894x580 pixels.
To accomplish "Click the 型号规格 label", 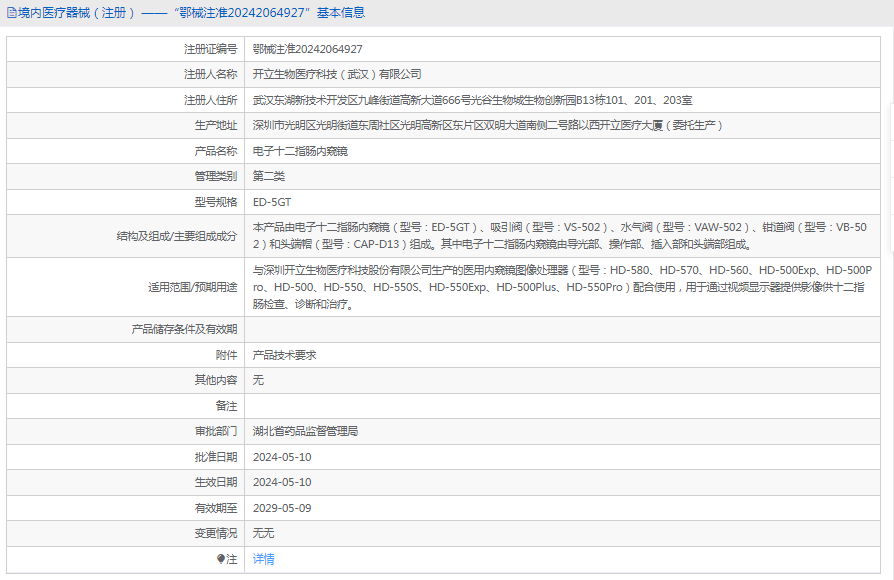I will 216,202.
